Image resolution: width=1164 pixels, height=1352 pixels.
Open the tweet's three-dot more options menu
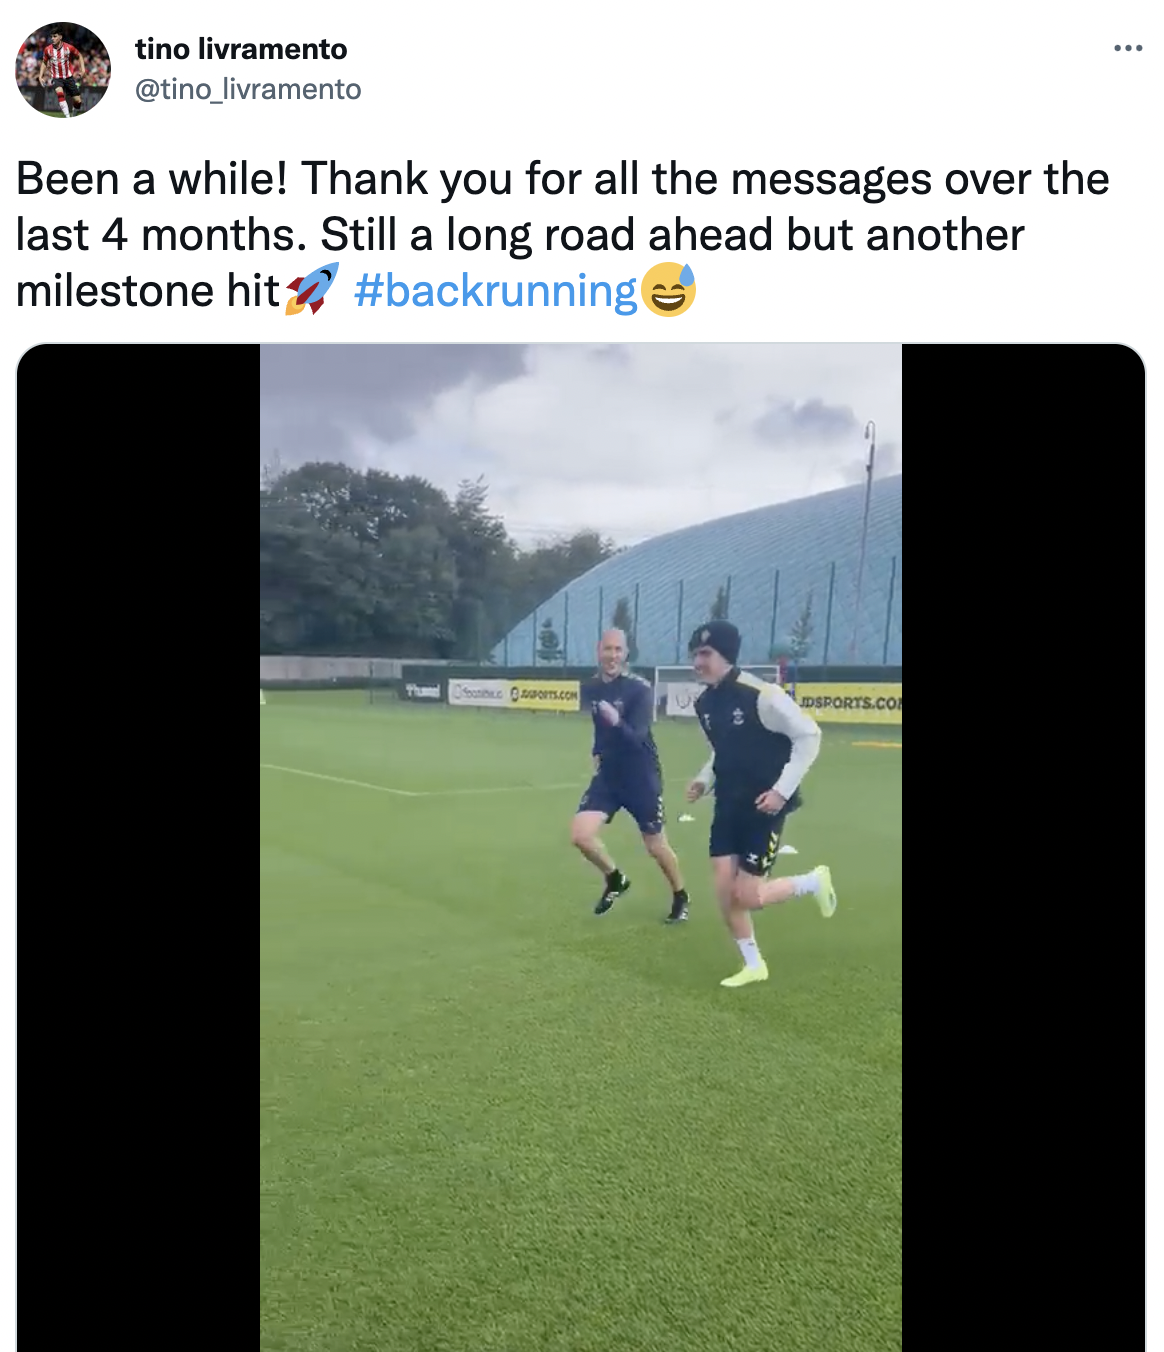(1128, 48)
